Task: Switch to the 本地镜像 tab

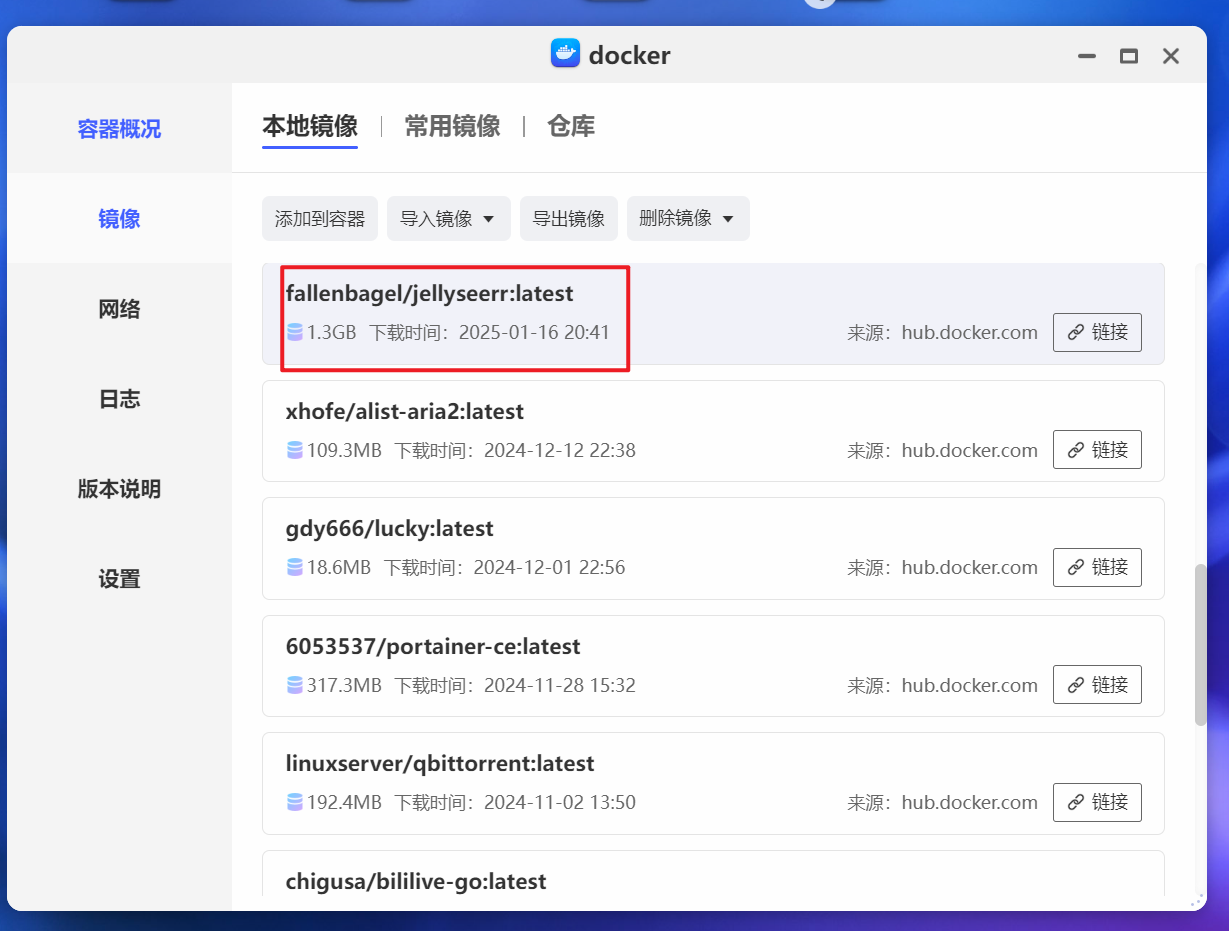Action: click(310, 126)
